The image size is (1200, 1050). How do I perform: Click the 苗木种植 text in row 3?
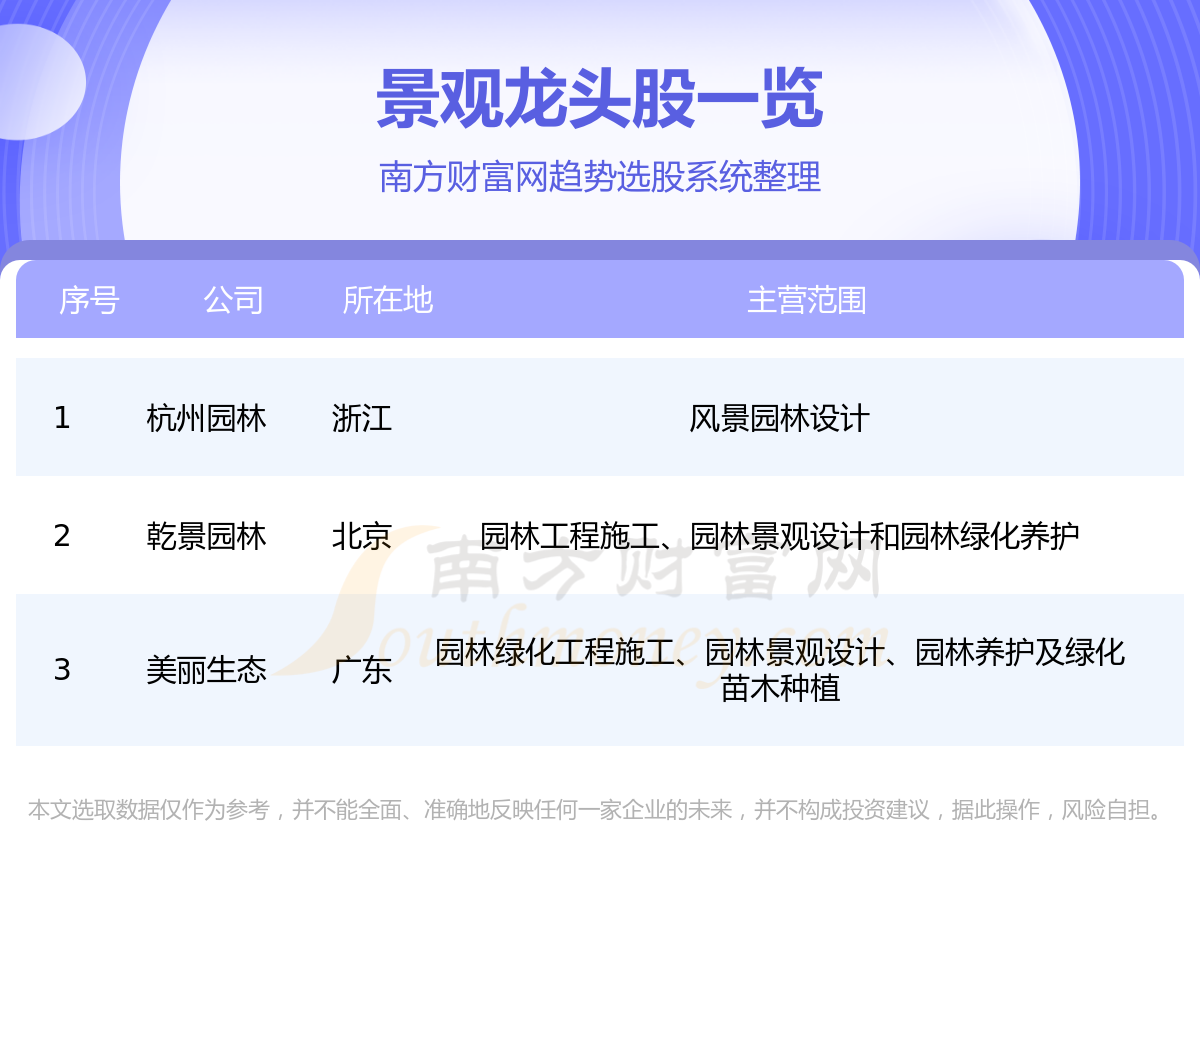(780, 689)
